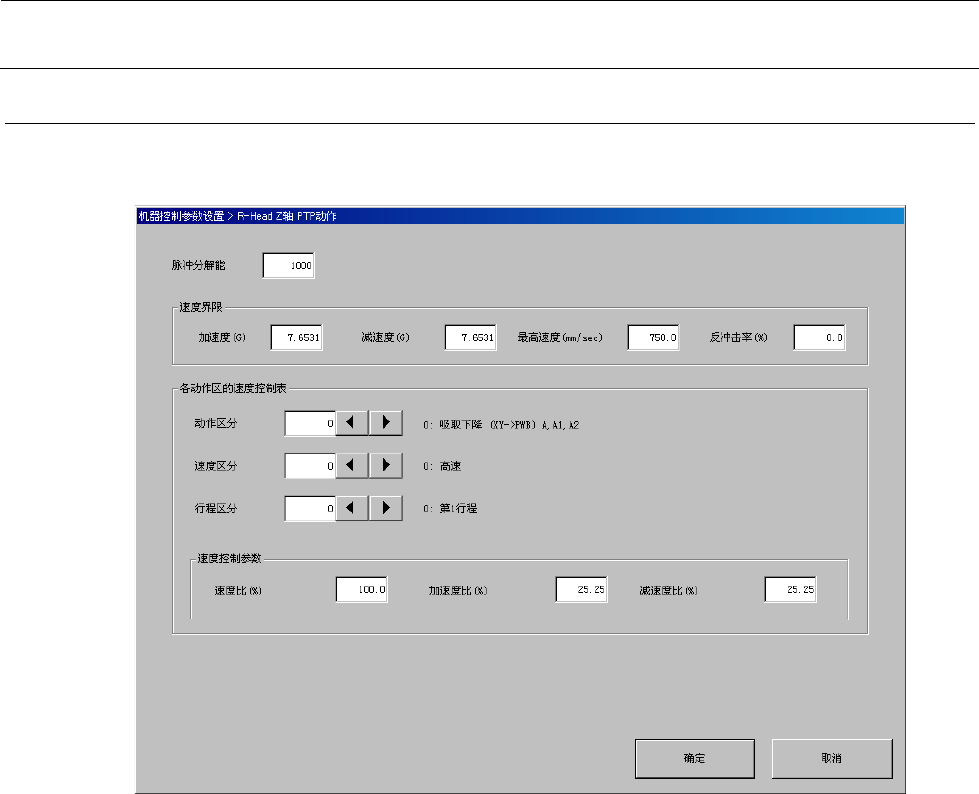Increase 动作区分 with right arrow
979x794 pixels.
pyautogui.click(x=386, y=423)
